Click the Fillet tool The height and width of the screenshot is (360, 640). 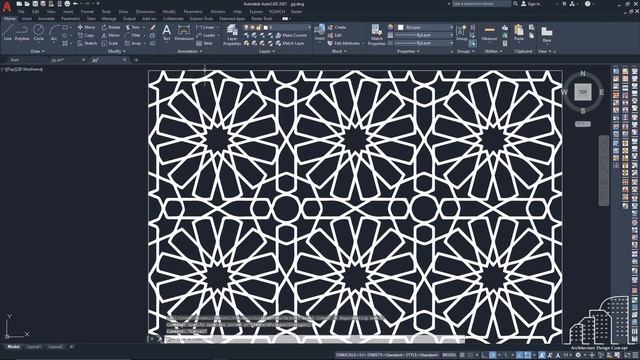pyautogui.click(x=132, y=36)
